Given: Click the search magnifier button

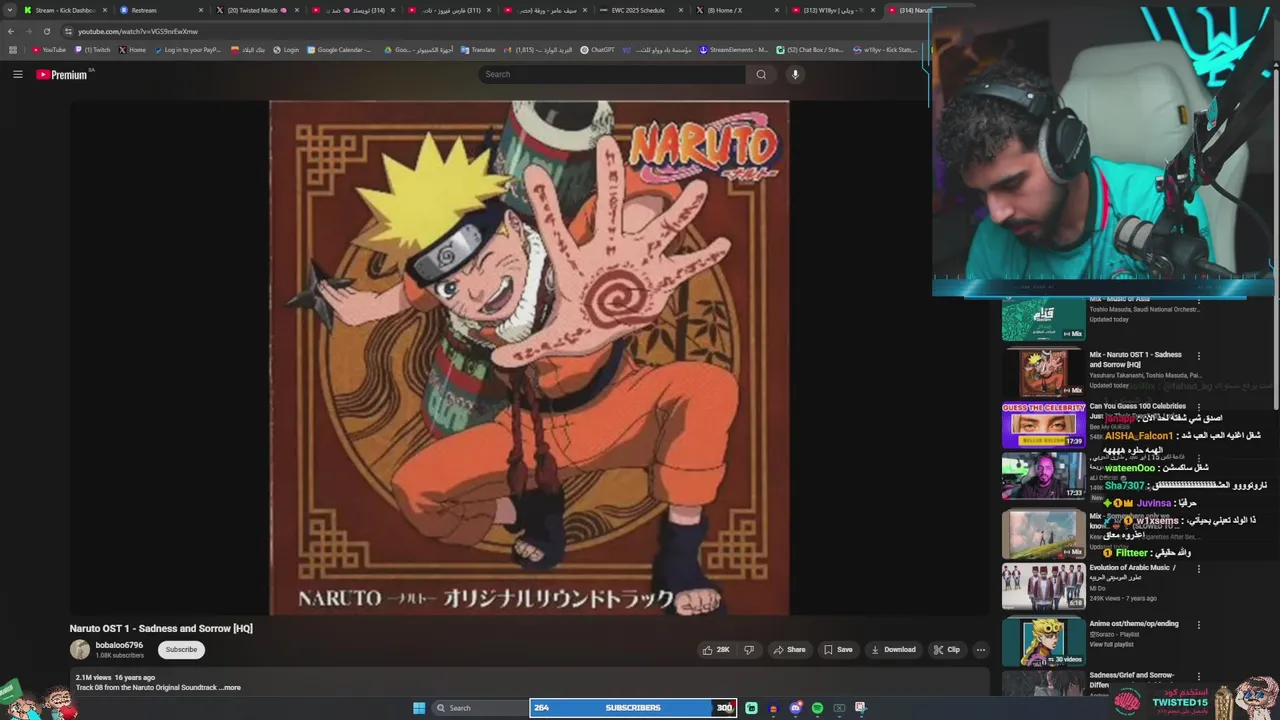Looking at the screenshot, I should coord(761,74).
